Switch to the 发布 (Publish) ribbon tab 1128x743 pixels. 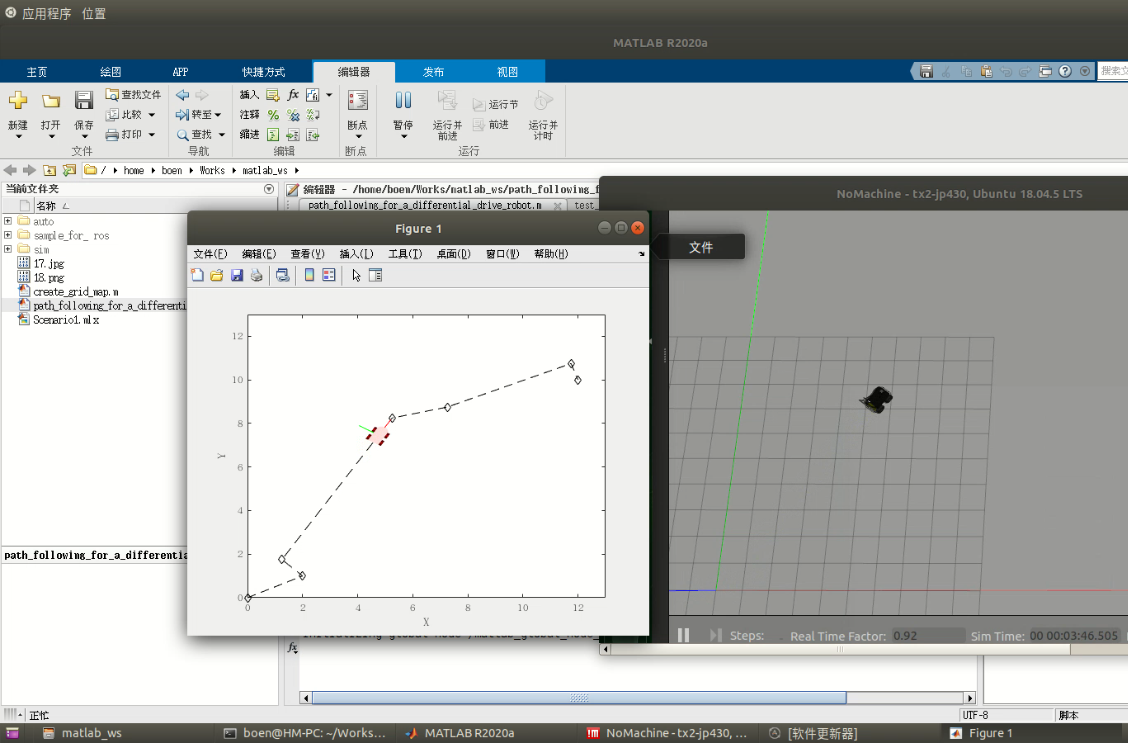(x=433, y=72)
